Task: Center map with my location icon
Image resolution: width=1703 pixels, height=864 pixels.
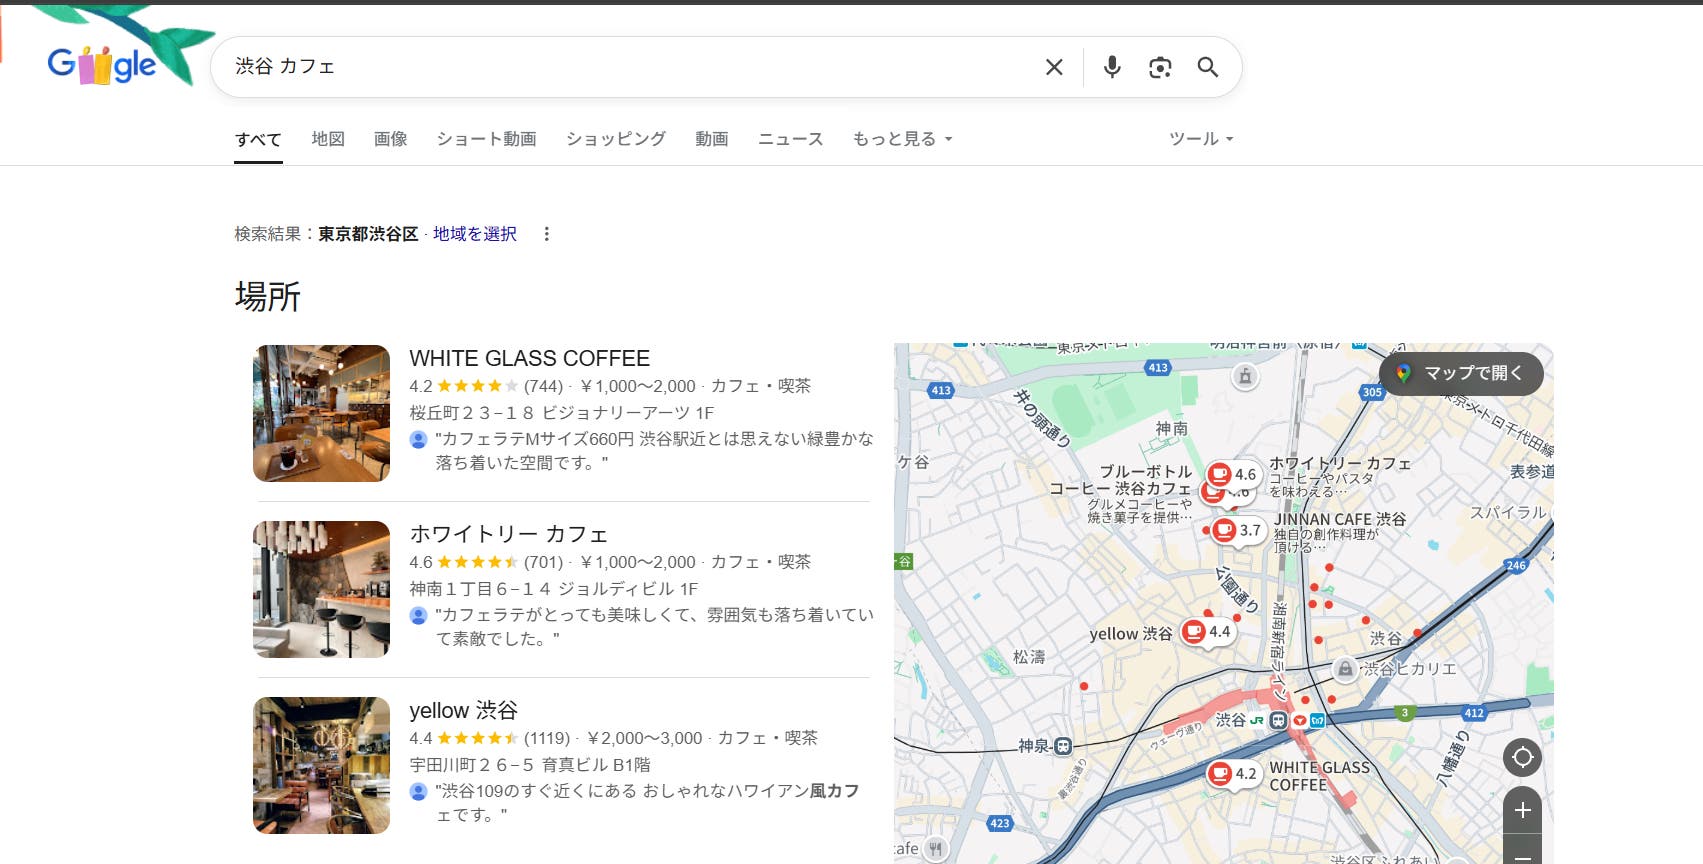Action: [1522, 757]
